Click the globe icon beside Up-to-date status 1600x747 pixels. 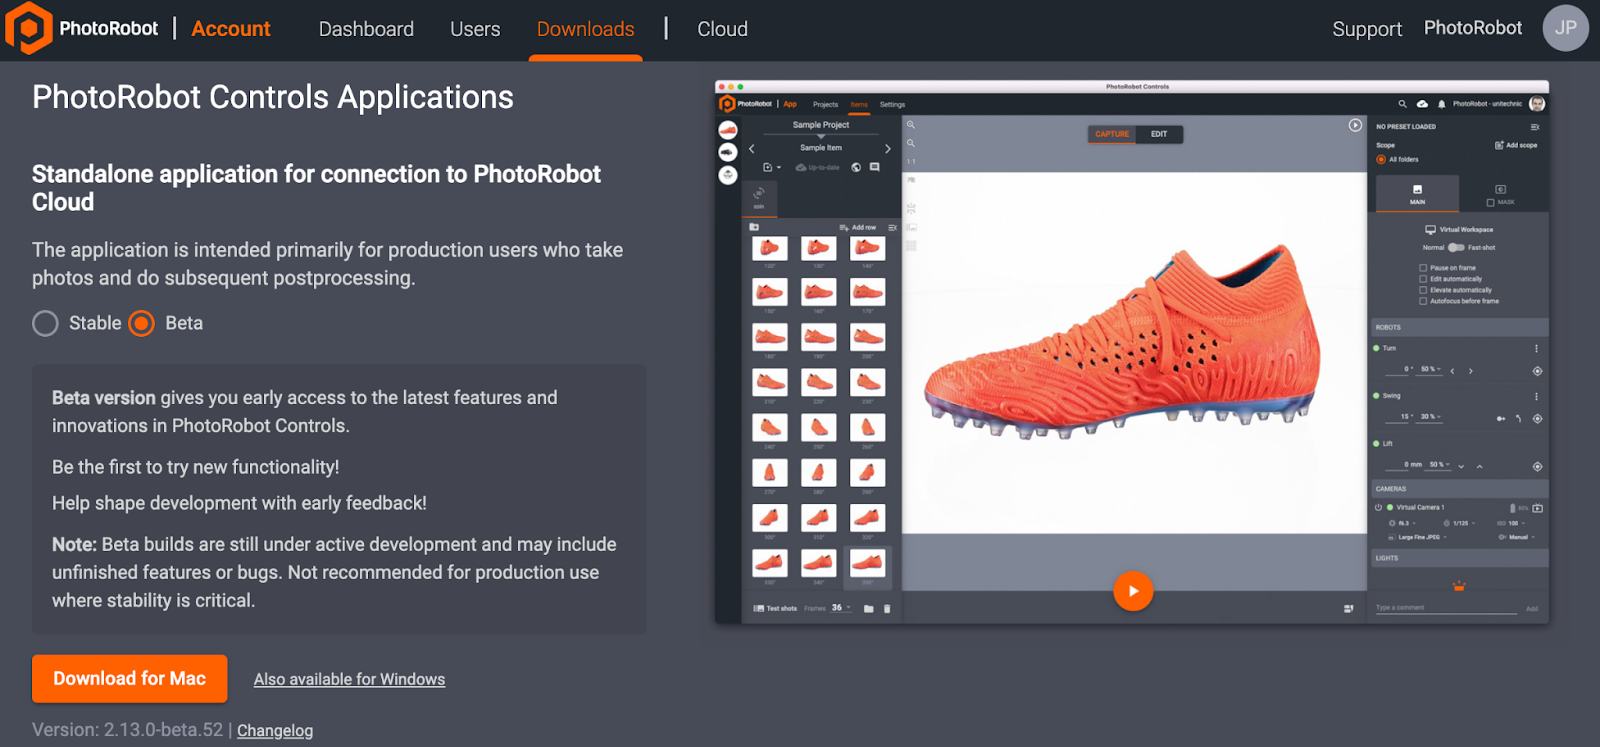pos(856,168)
